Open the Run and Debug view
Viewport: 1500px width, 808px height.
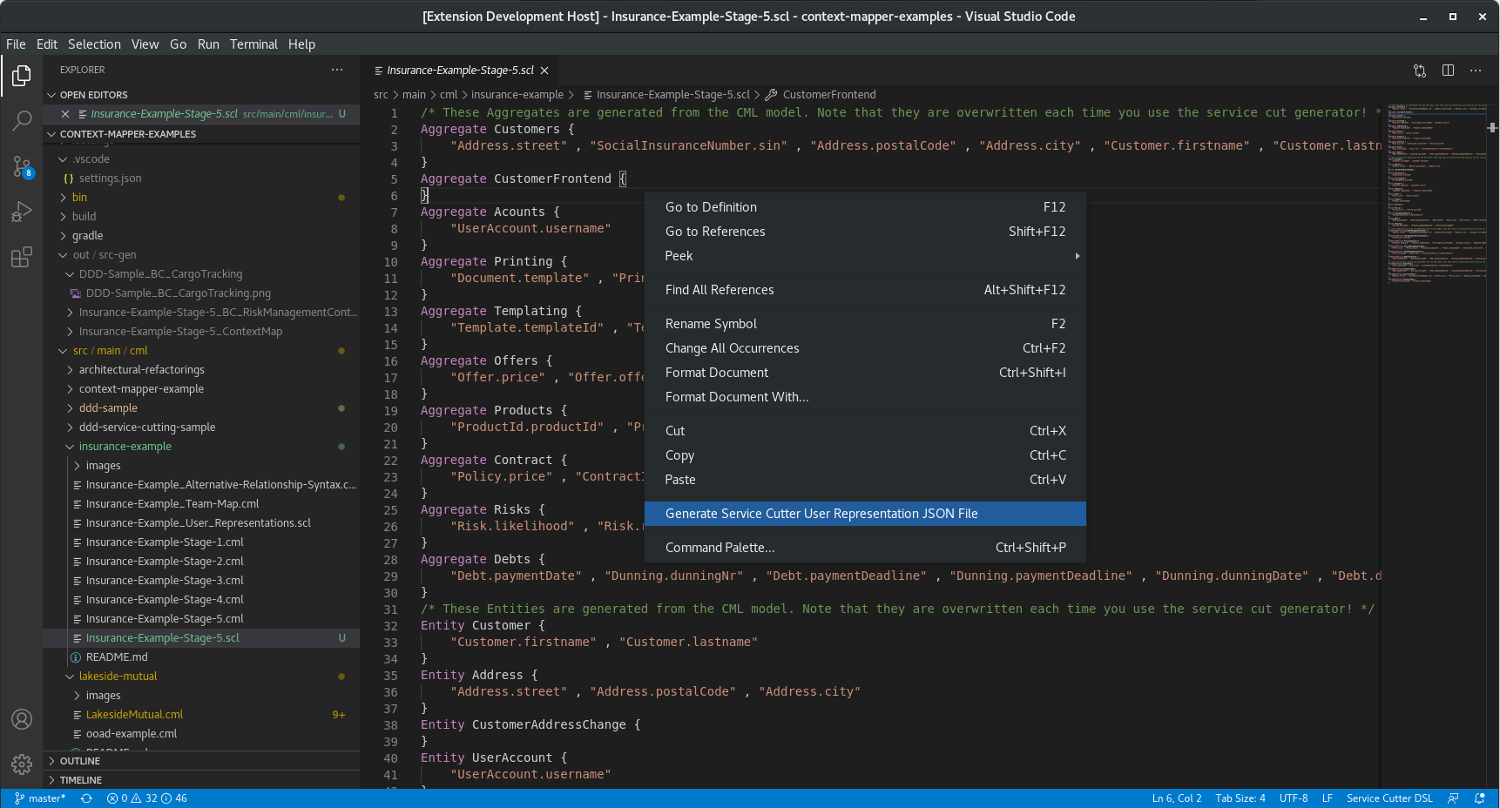(x=21, y=212)
